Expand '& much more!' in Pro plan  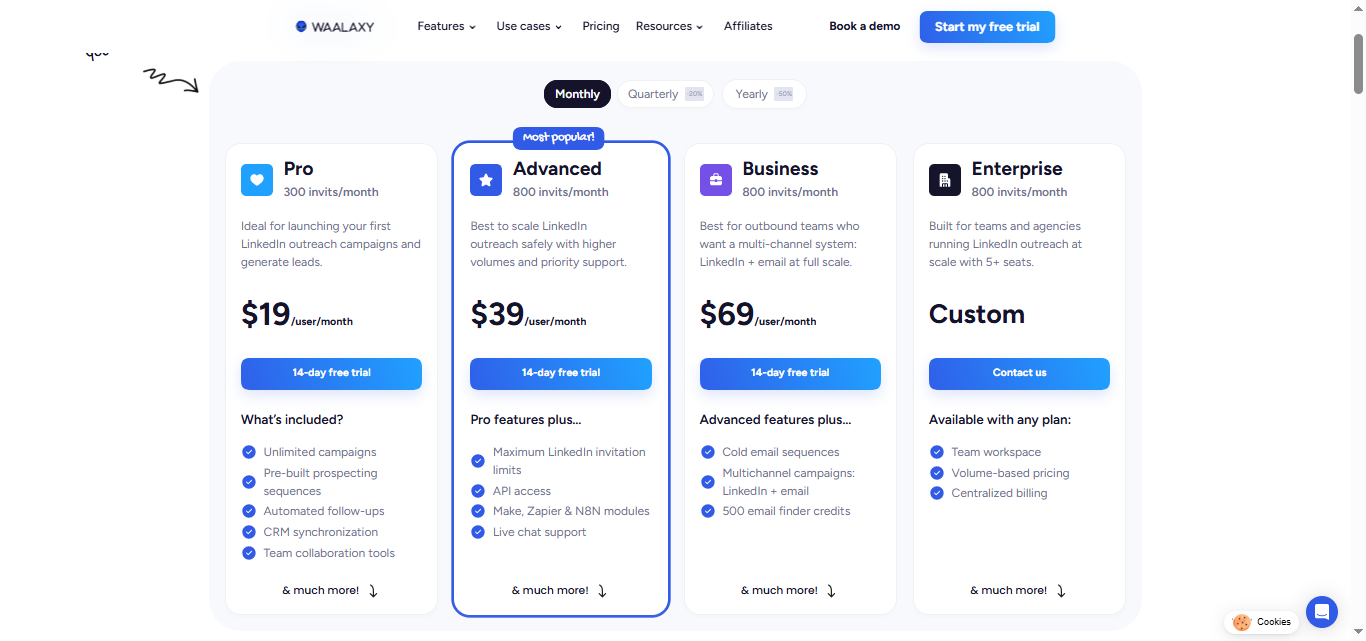coord(330,591)
